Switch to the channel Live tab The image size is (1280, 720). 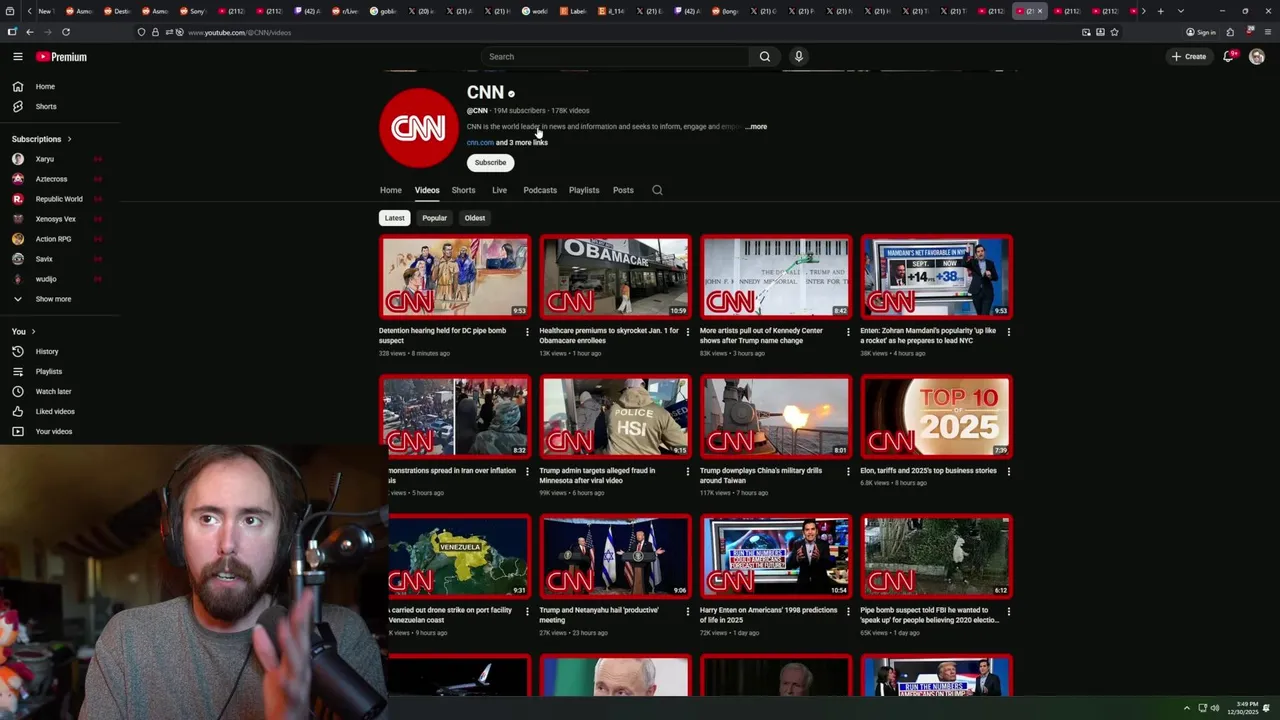coord(499,190)
